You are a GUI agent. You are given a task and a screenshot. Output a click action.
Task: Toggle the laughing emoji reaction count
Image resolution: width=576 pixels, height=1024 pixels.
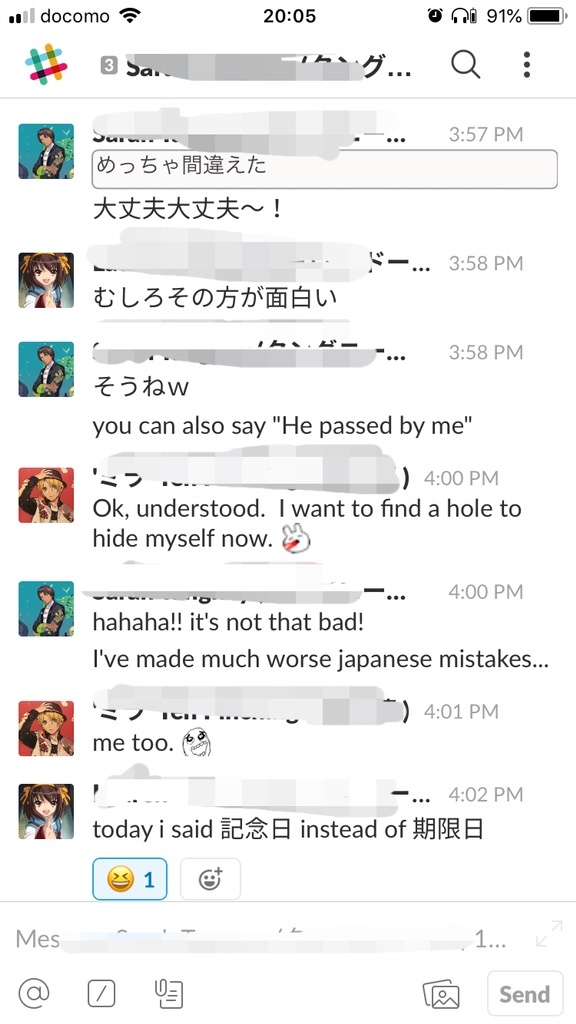[130, 879]
